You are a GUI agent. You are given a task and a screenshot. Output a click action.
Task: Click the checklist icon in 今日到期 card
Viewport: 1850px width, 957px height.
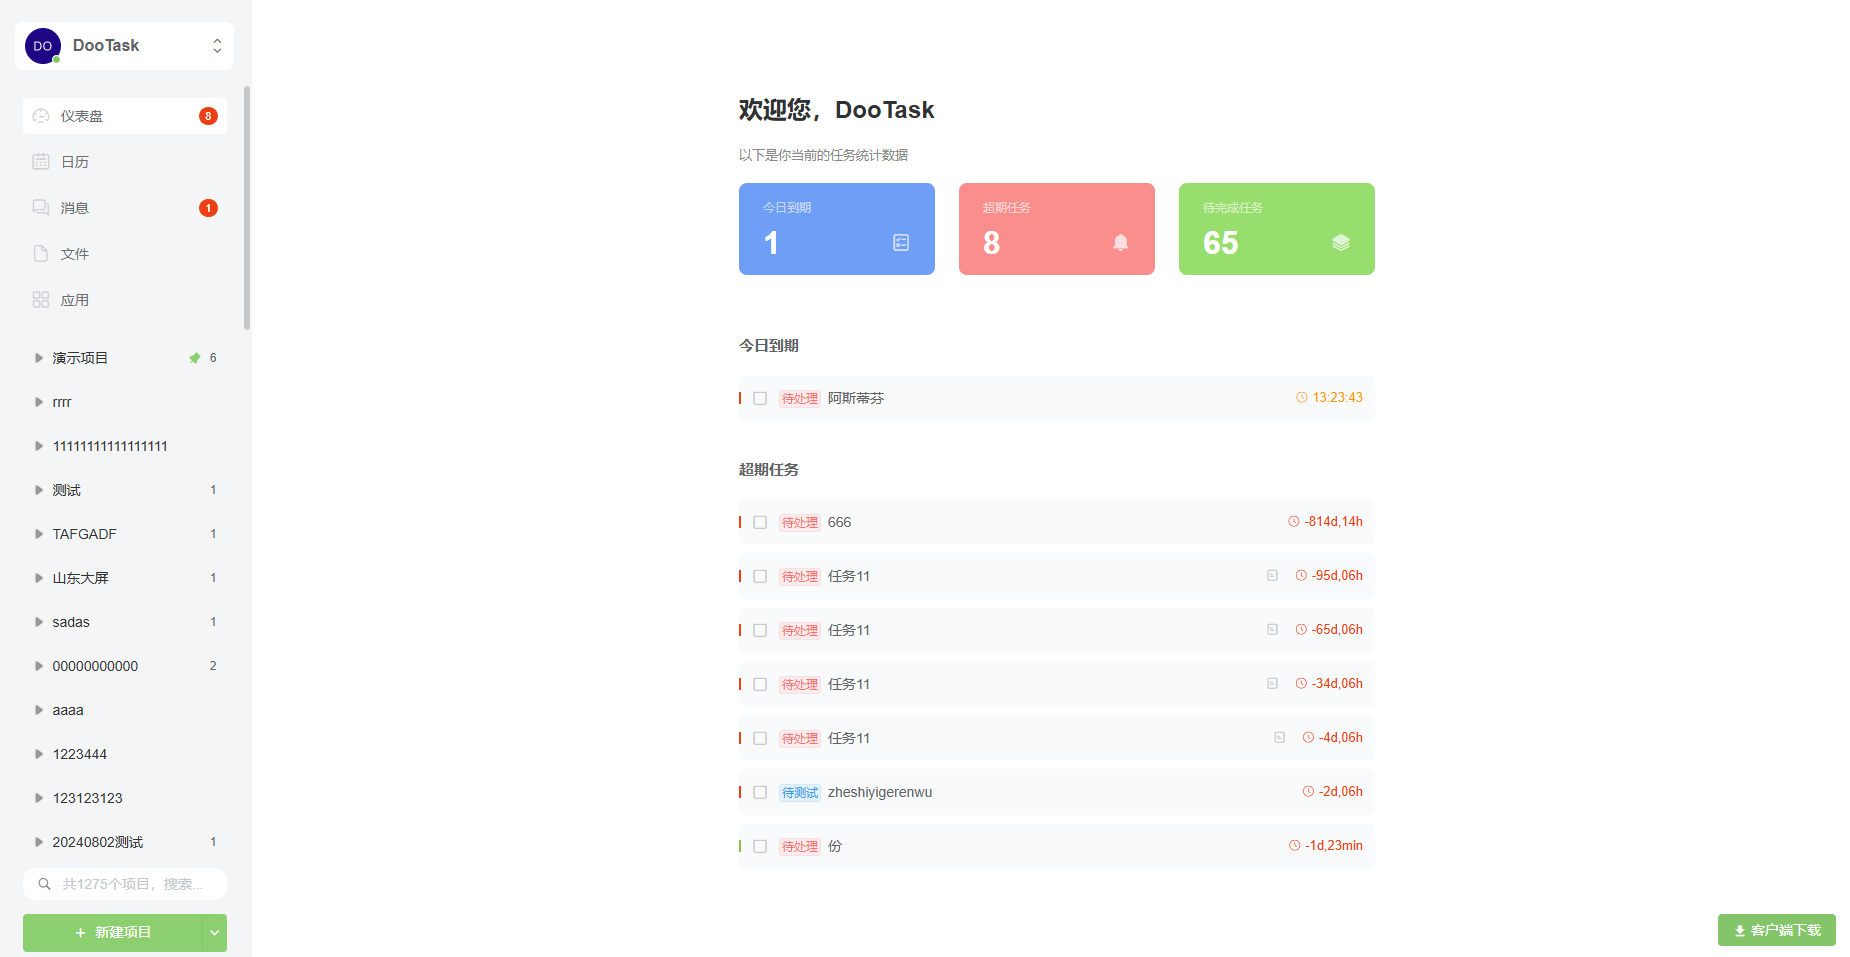coord(901,242)
